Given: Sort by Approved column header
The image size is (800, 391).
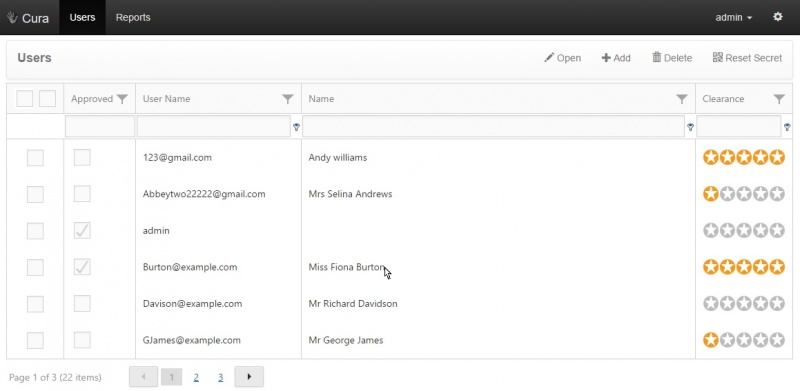Looking at the screenshot, I should [92, 99].
